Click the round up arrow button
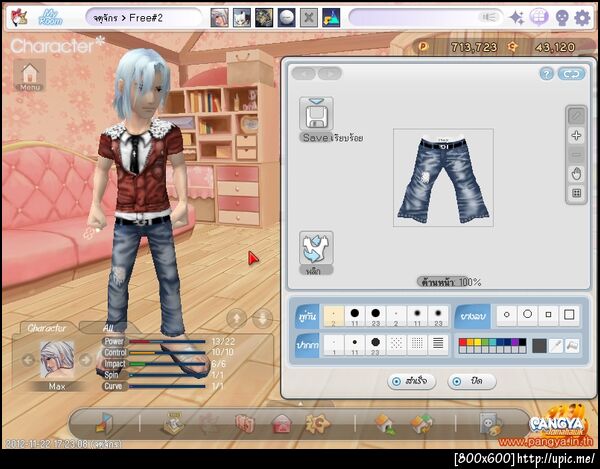The image size is (600, 469). click(236, 318)
